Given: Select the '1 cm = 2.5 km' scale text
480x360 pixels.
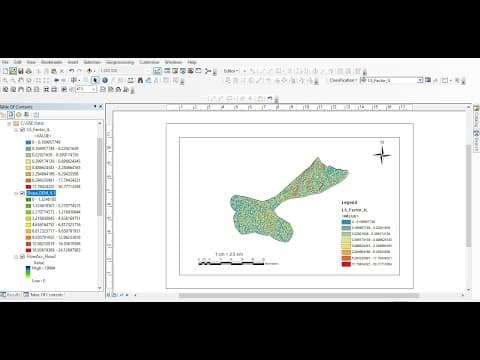Looking at the screenshot, I should point(229,254).
